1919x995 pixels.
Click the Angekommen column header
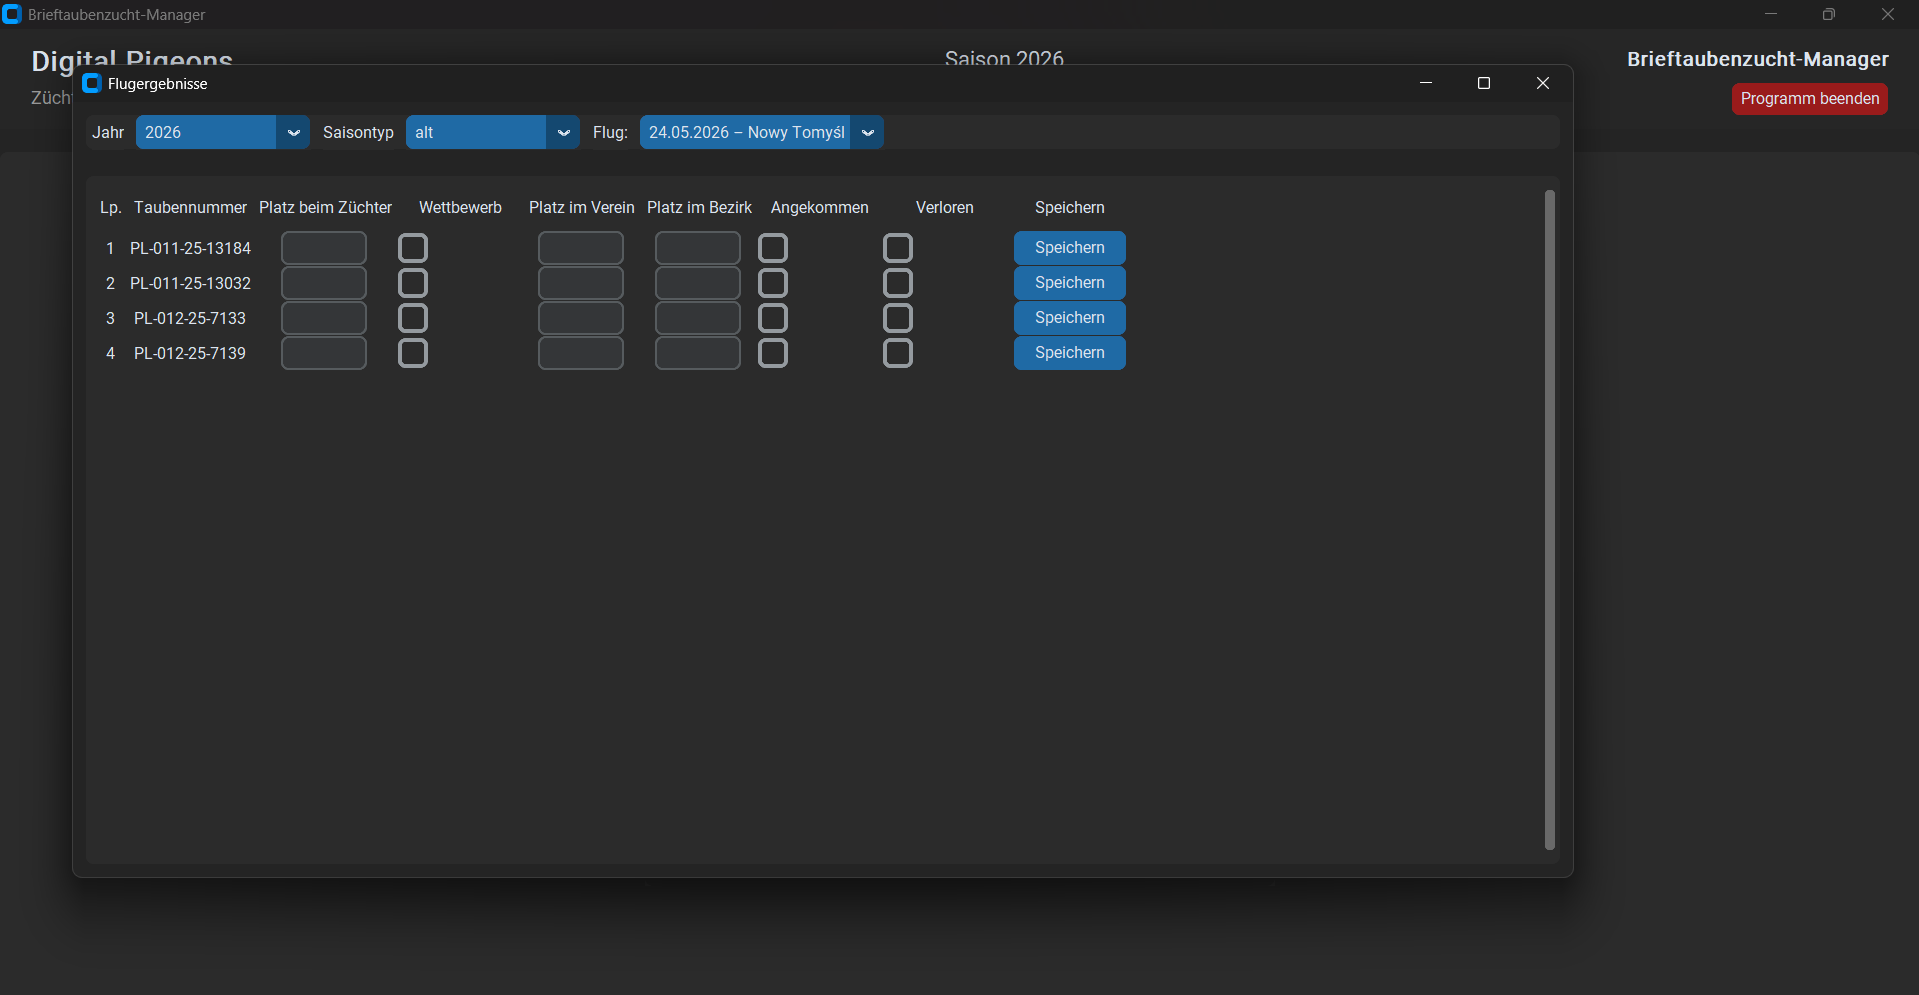click(819, 207)
